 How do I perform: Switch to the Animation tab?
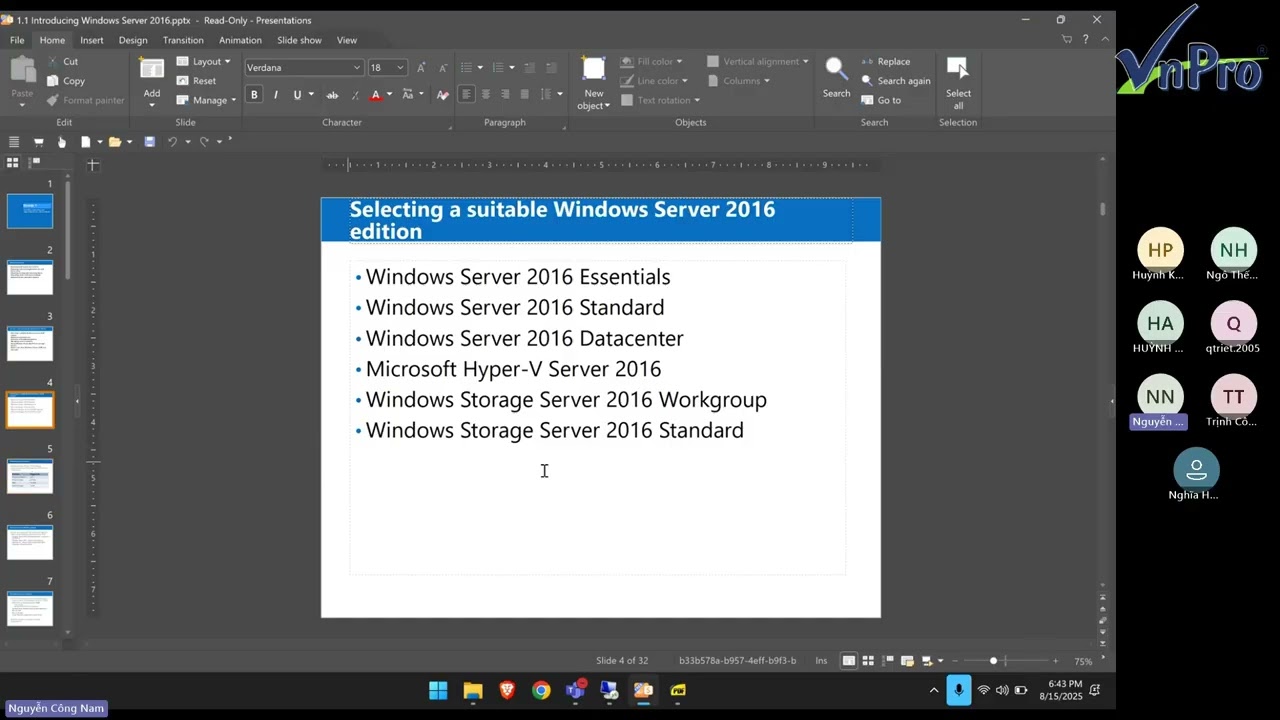click(x=240, y=40)
